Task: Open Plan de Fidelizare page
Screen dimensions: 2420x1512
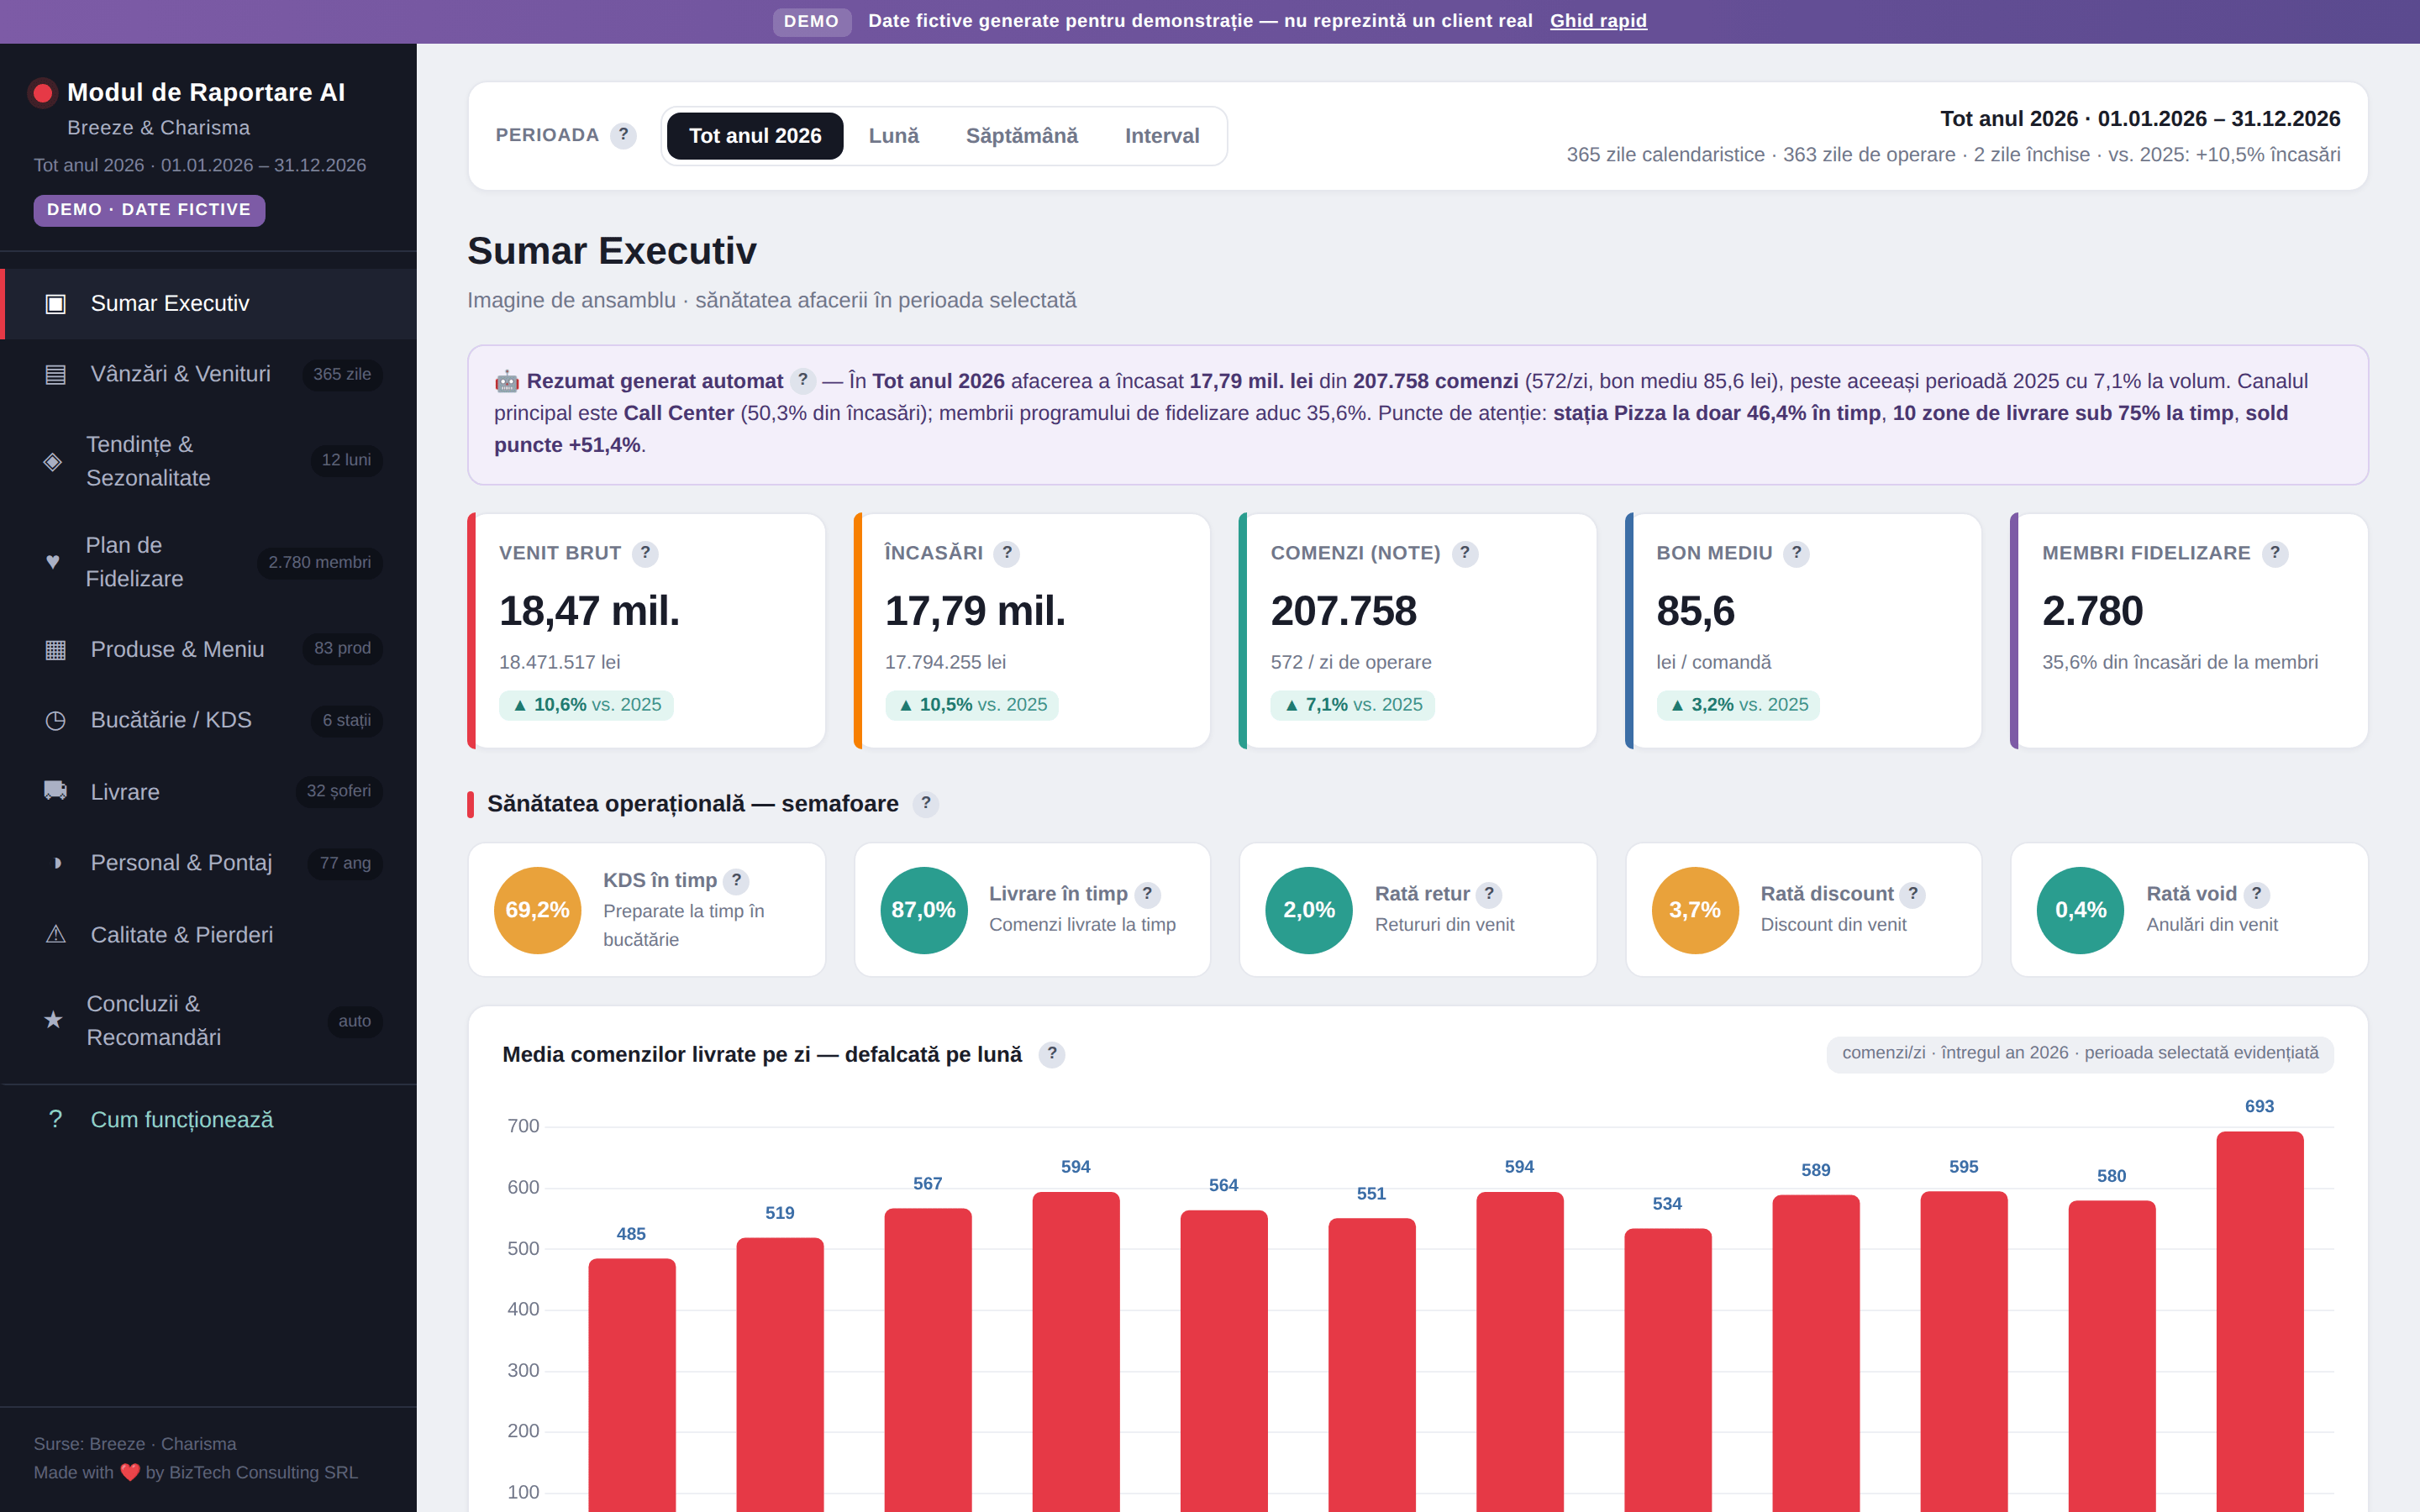Action: click(210, 562)
